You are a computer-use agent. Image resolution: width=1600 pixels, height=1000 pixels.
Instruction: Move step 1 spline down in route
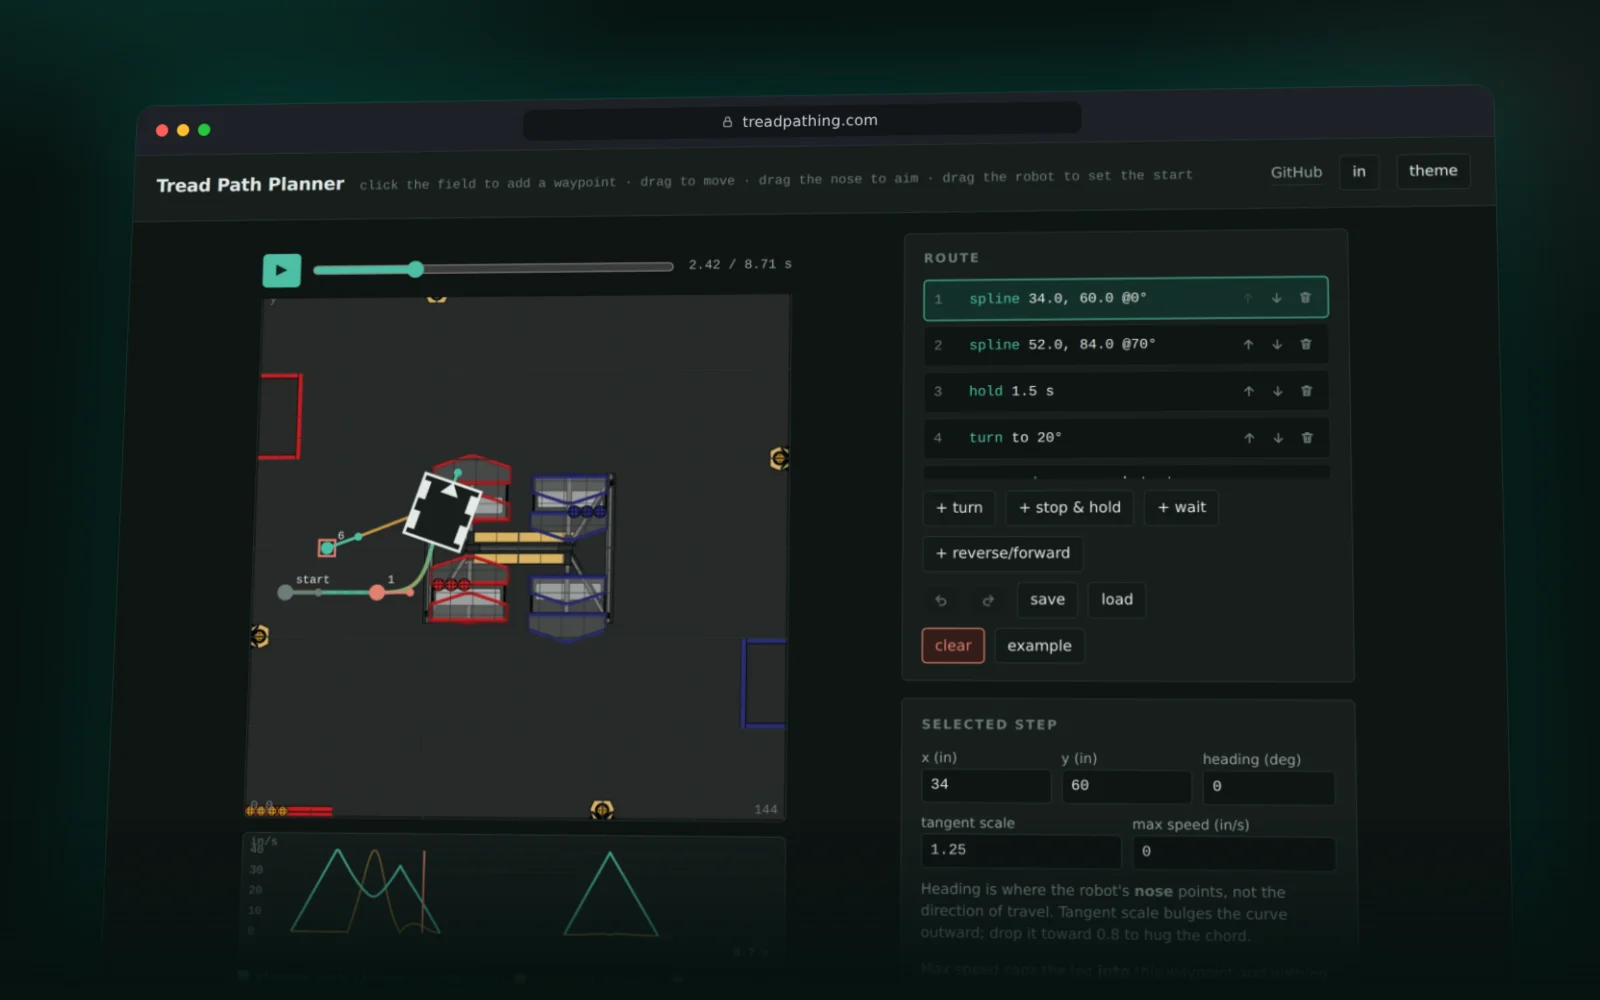point(1276,298)
